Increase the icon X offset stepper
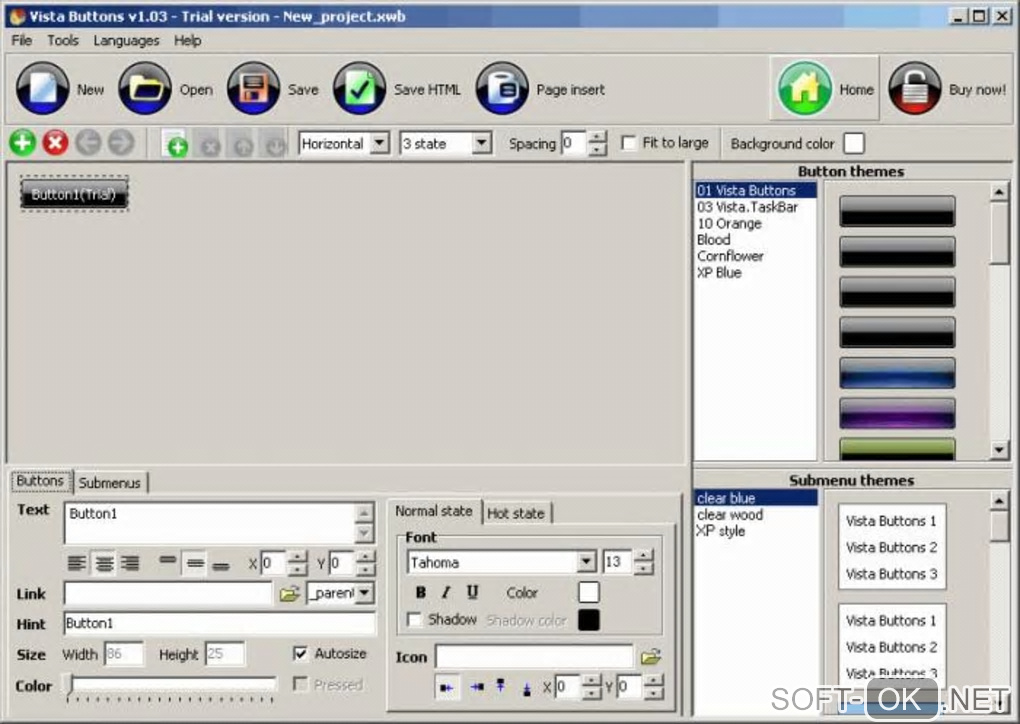1020x724 pixels. click(x=591, y=681)
